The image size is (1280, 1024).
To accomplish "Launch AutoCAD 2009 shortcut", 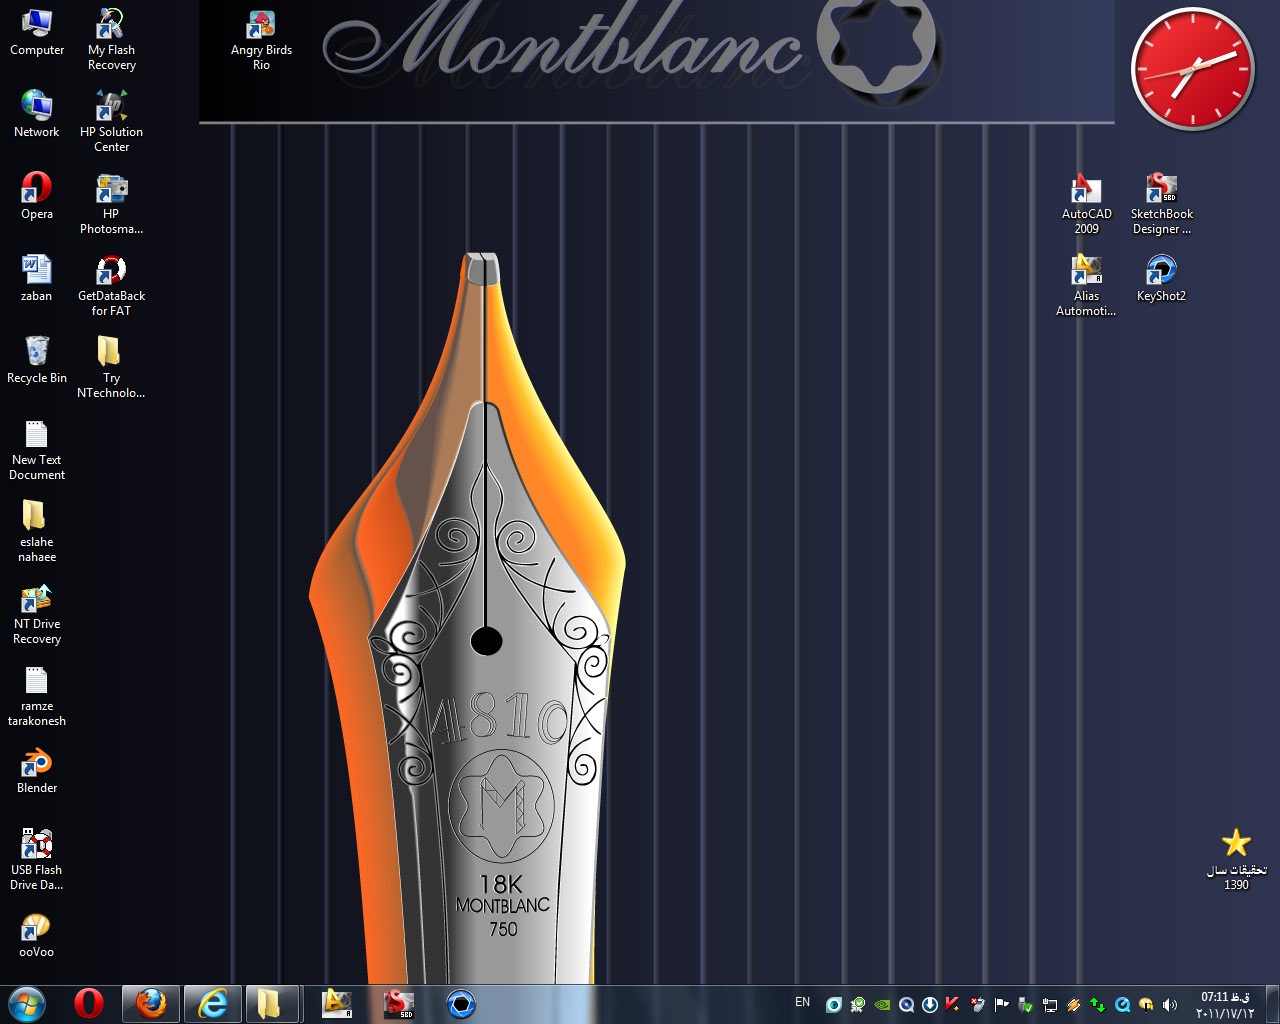I will pos(1087,204).
